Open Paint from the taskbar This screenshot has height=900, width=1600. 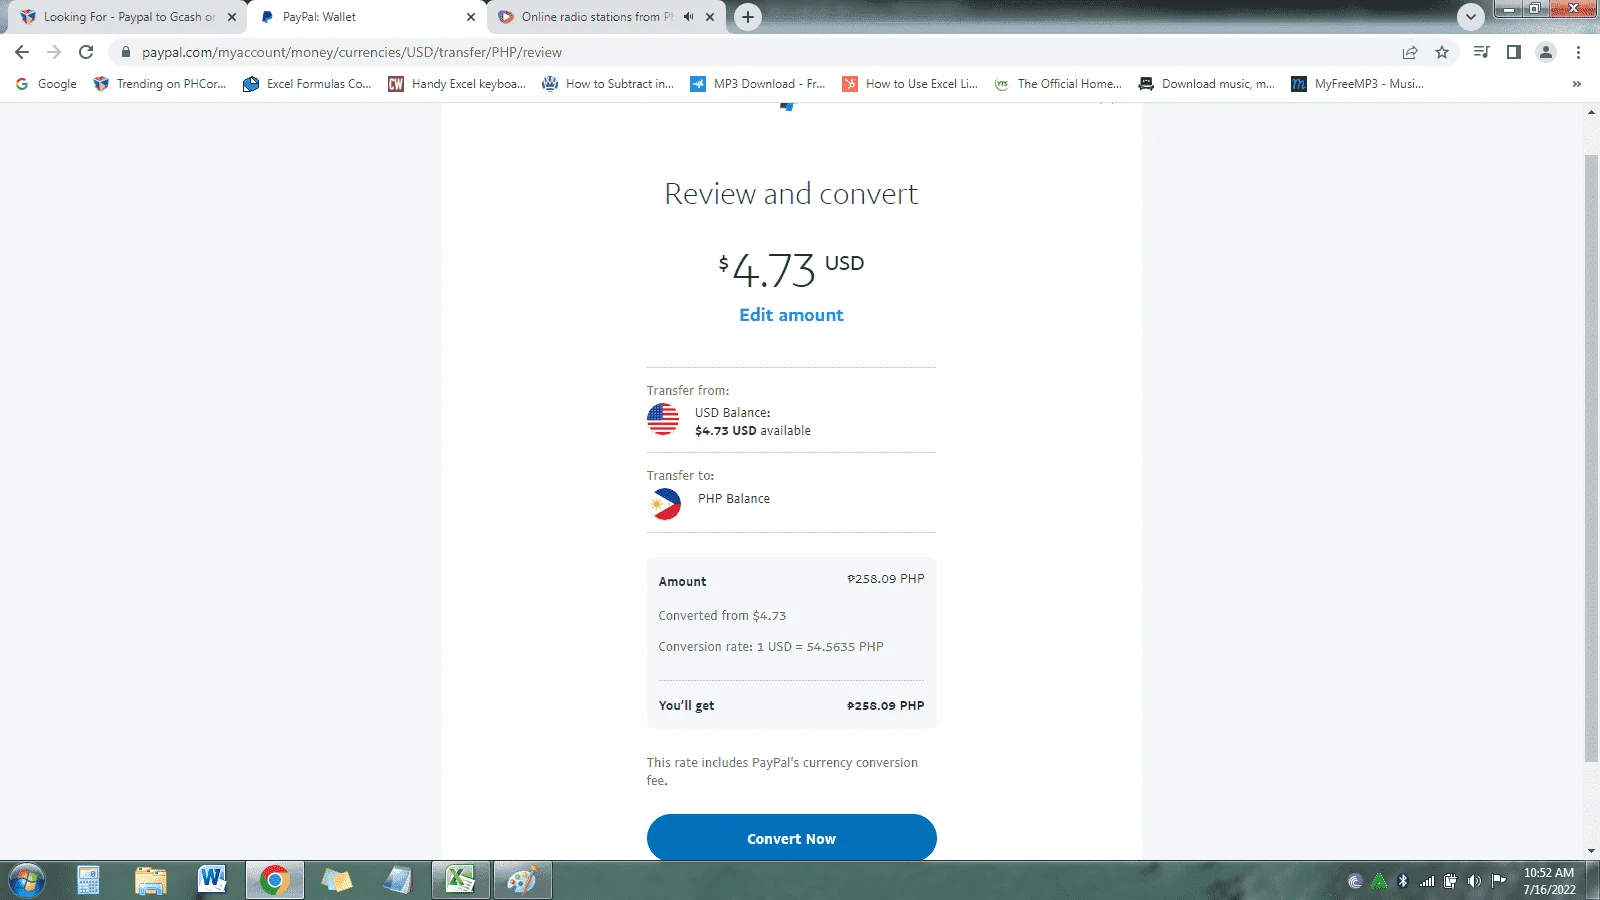522,881
